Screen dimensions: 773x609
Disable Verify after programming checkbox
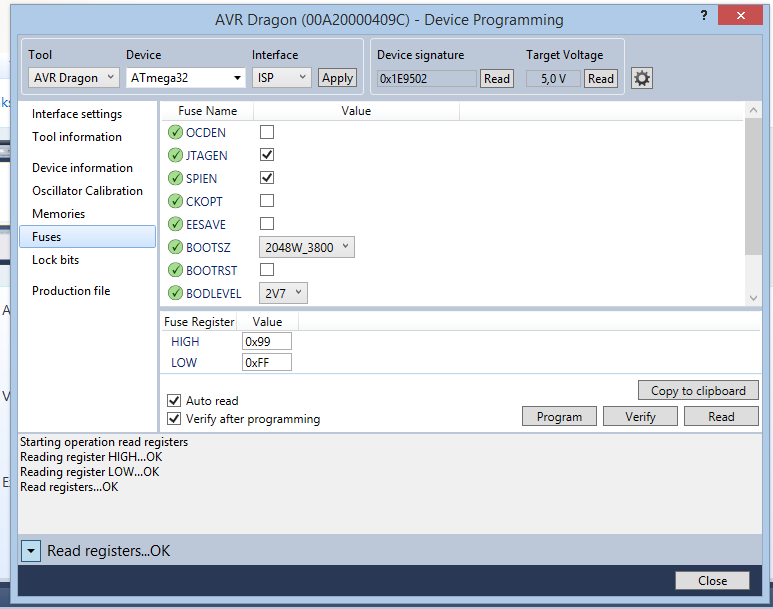tap(174, 419)
